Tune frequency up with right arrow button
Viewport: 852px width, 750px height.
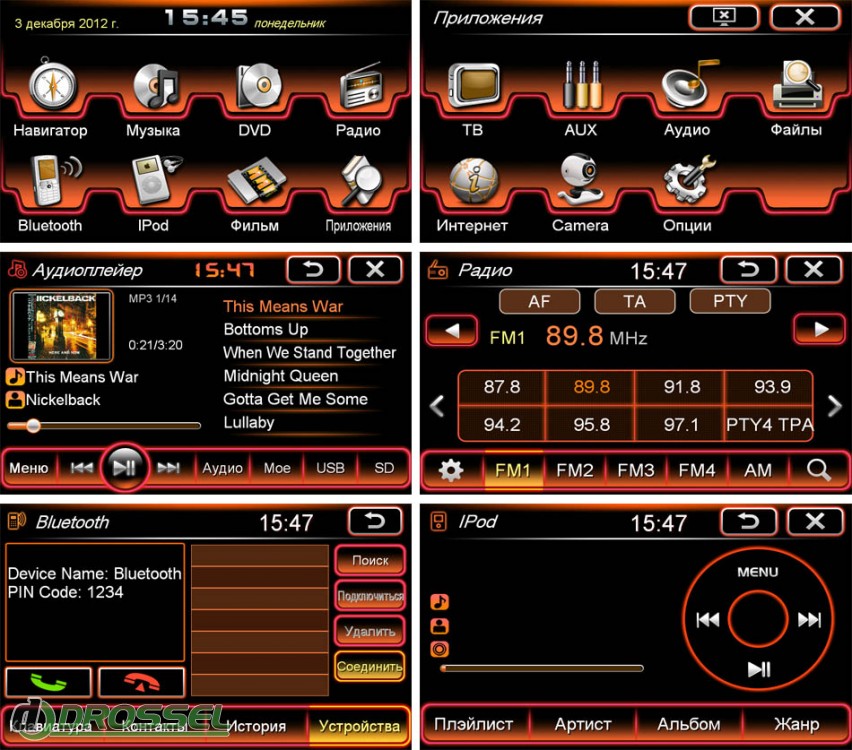point(820,329)
